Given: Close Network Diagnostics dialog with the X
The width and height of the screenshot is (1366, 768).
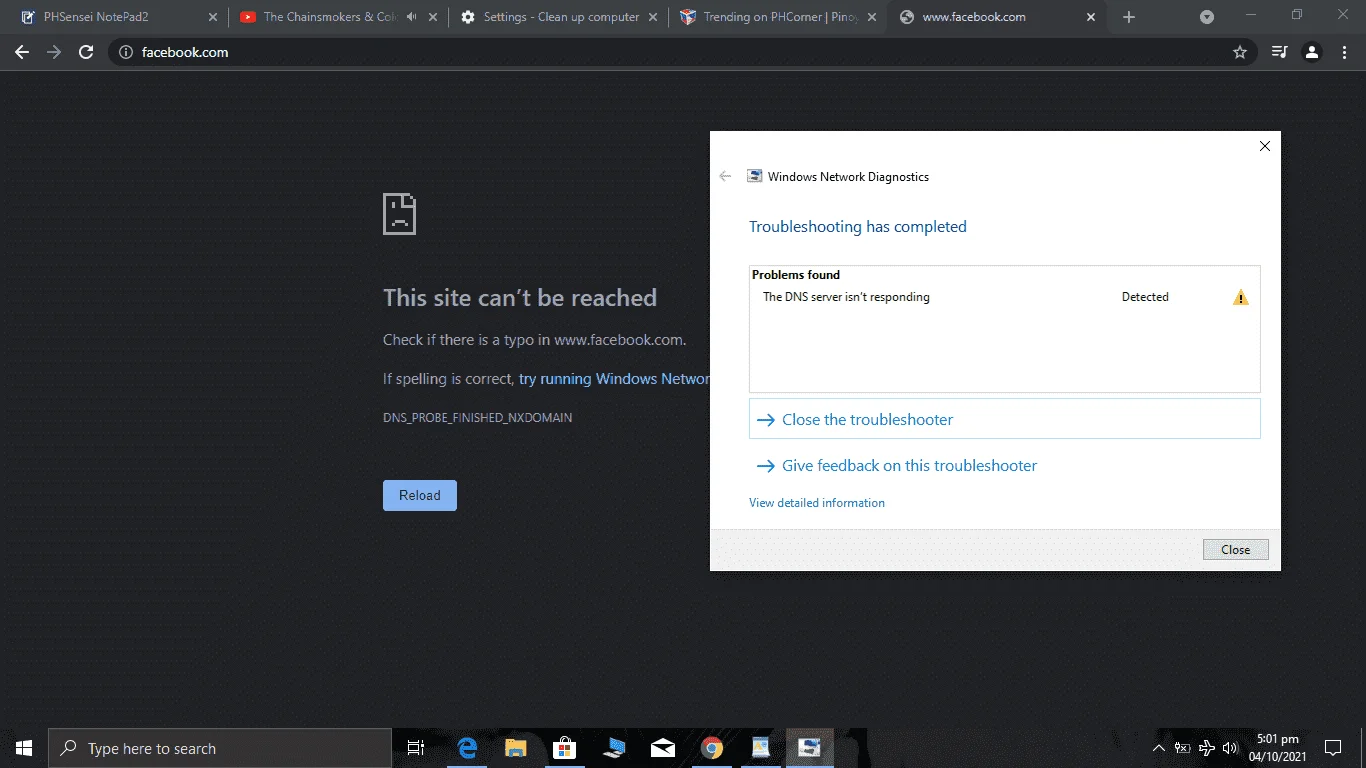Looking at the screenshot, I should pyautogui.click(x=1264, y=146).
